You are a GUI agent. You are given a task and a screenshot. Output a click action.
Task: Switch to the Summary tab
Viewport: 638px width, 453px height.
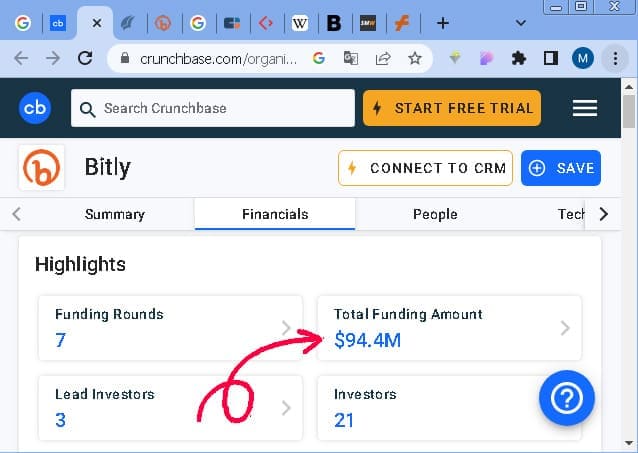115,214
